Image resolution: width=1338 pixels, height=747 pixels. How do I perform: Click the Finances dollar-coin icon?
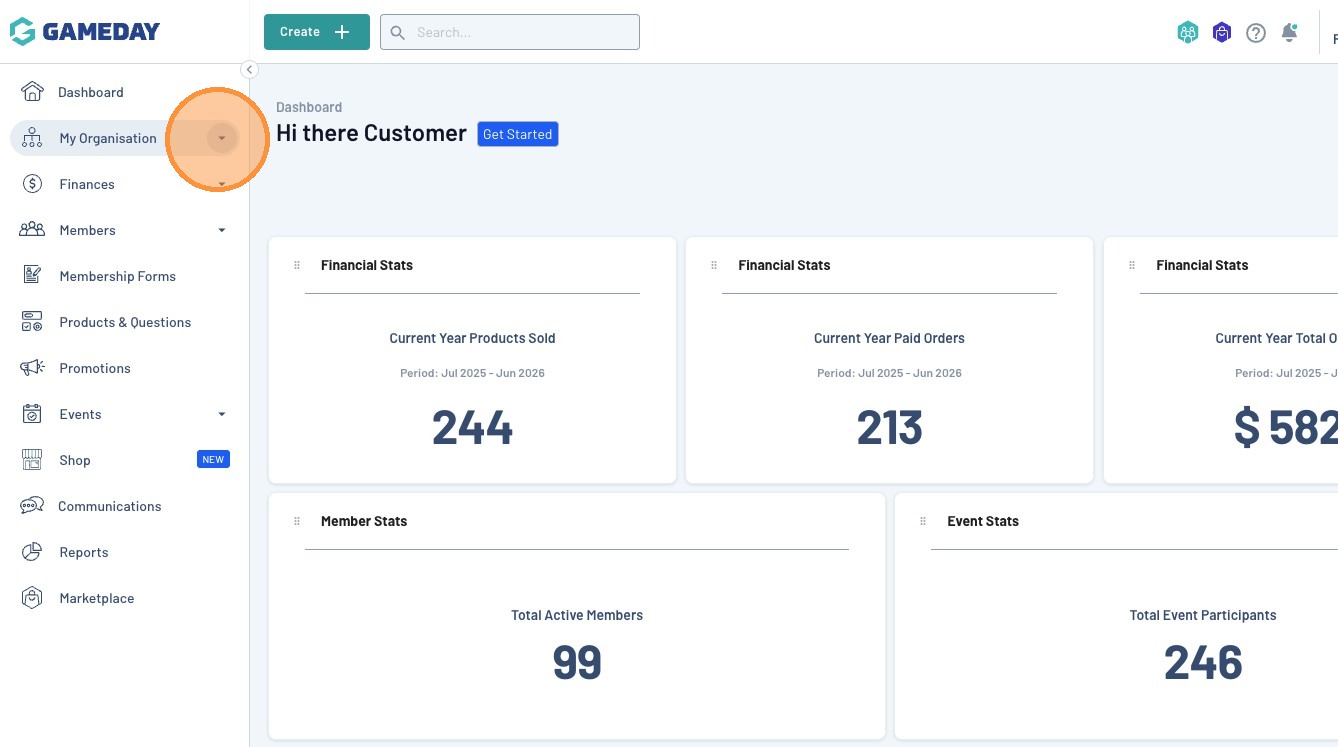pyautogui.click(x=32, y=184)
